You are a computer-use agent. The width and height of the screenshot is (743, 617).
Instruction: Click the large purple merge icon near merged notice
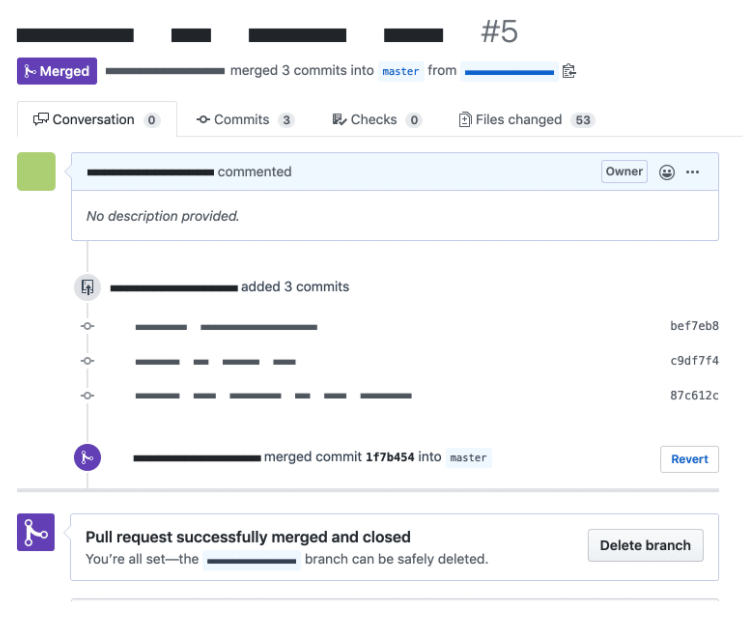point(36,532)
